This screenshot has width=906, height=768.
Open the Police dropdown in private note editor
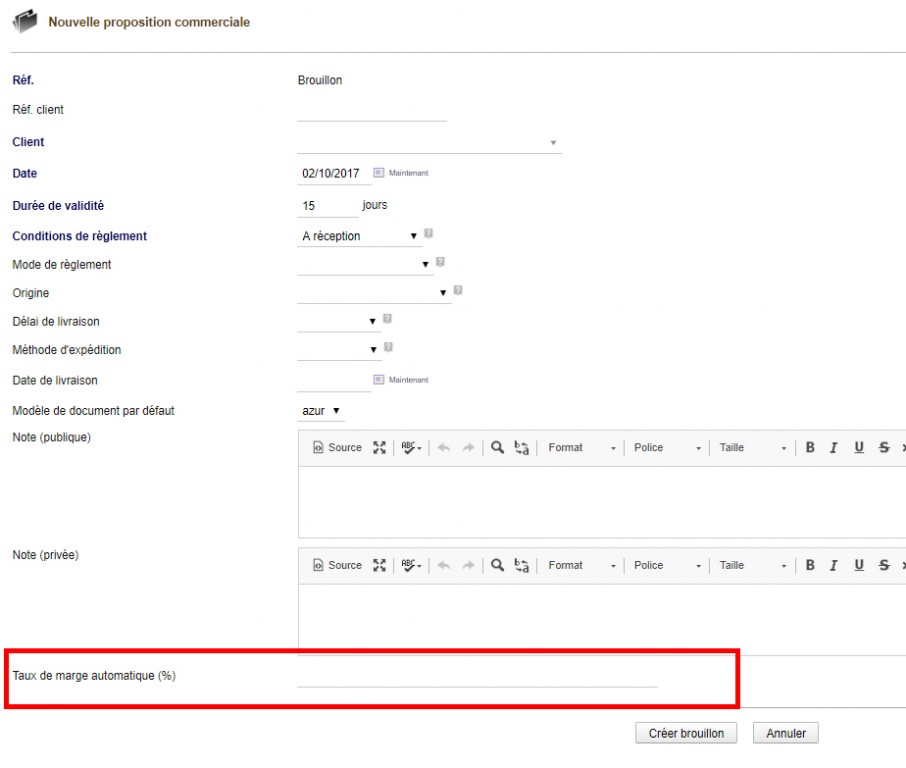point(667,566)
